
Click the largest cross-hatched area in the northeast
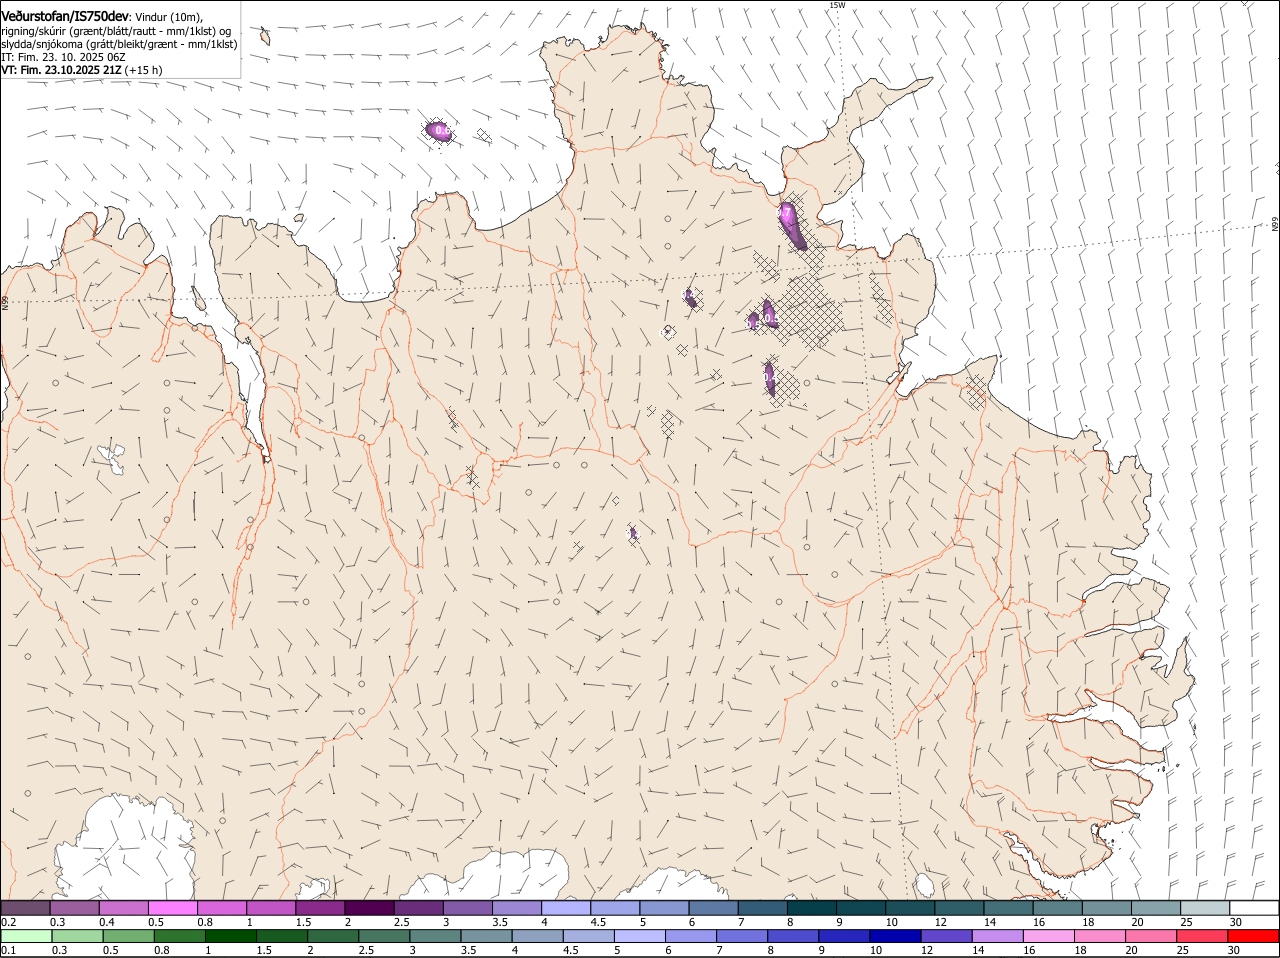point(810,312)
